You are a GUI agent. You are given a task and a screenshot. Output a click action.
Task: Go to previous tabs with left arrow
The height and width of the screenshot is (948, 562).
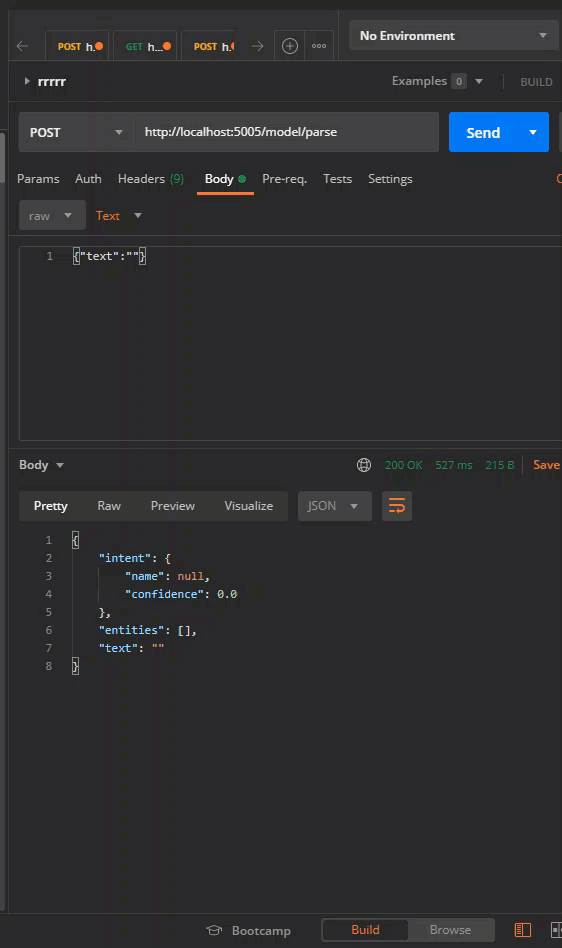pyautogui.click(x=23, y=46)
